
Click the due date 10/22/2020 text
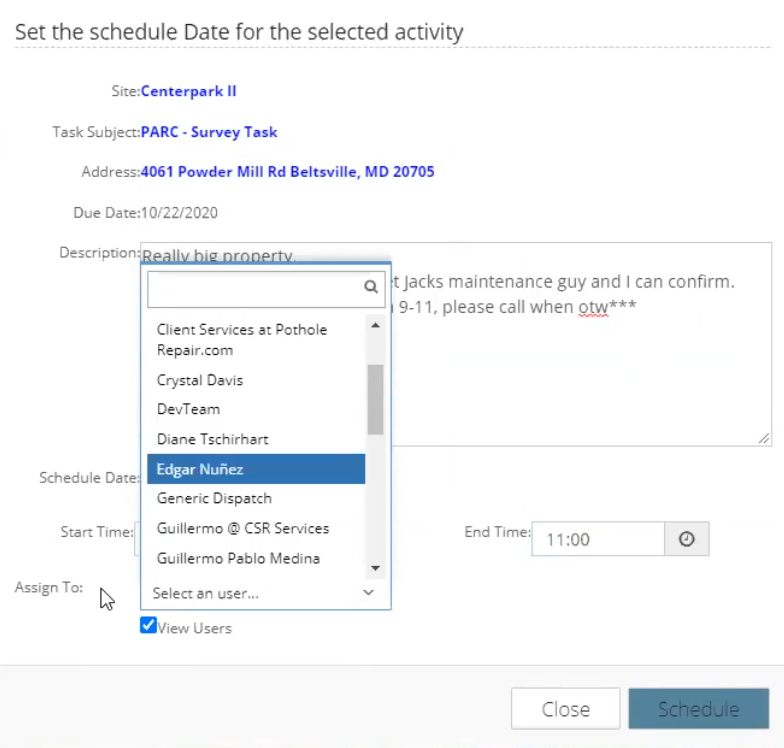tap(180, 212)
